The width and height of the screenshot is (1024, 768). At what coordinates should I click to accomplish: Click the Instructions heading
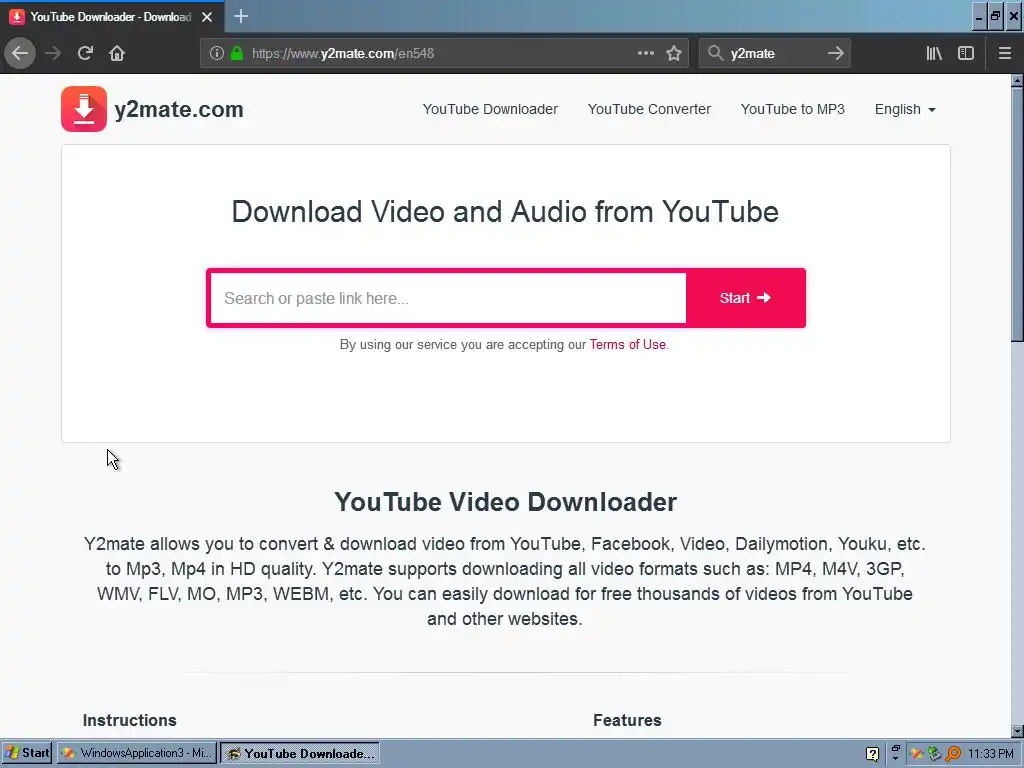coord(129,720)
